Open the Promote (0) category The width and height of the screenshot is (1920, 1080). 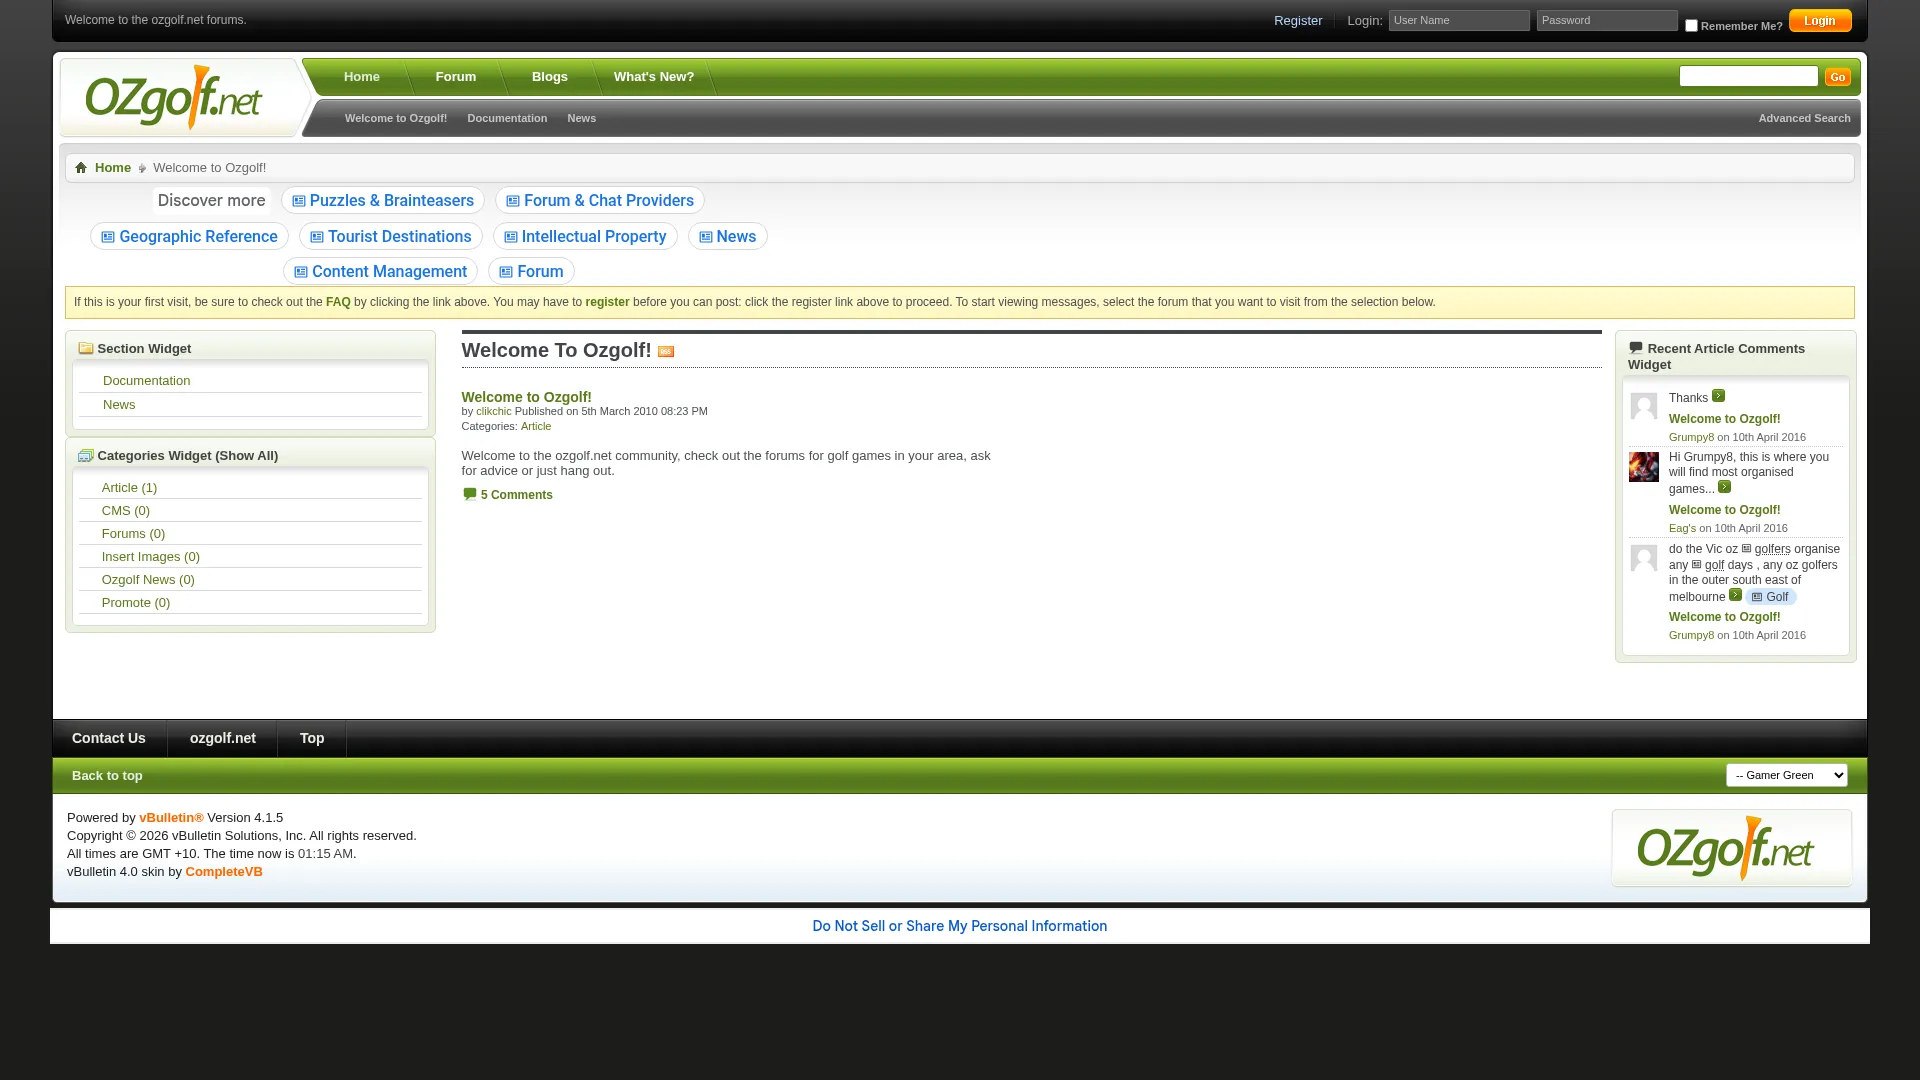[x=135, y=603]
